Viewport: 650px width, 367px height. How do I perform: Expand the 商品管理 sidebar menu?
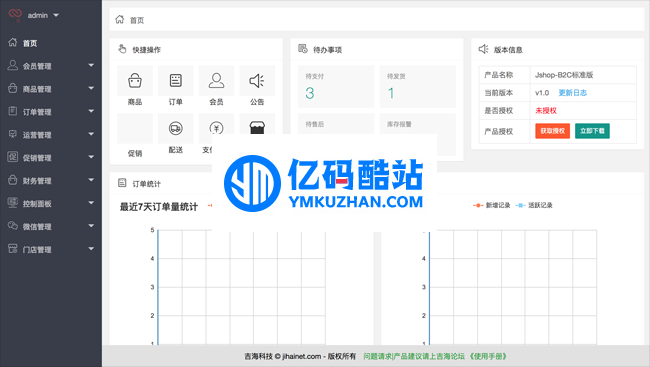(51, 89)
